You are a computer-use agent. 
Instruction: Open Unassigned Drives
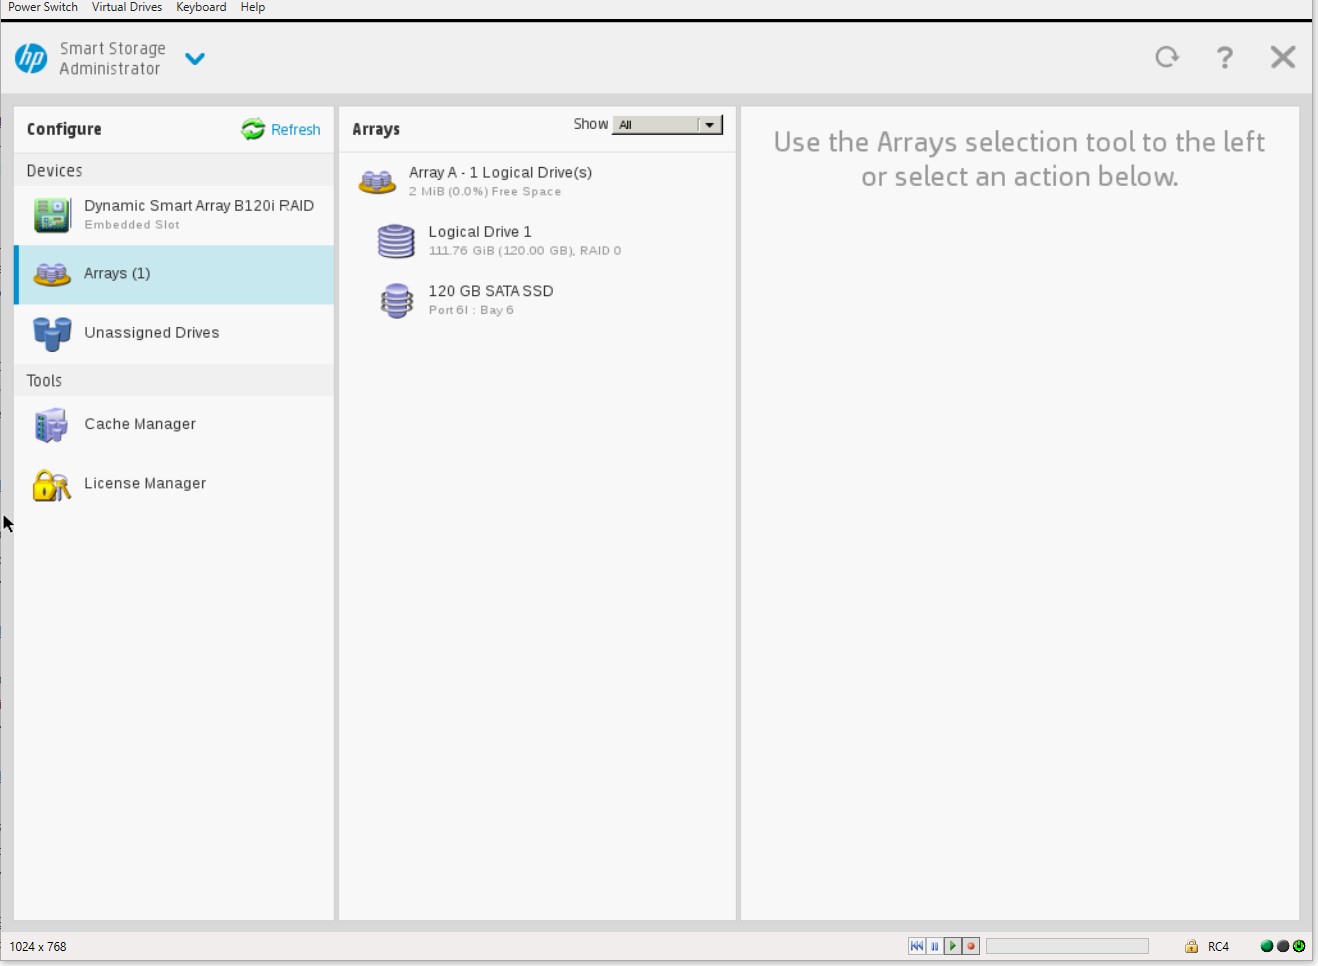[174, 333]
